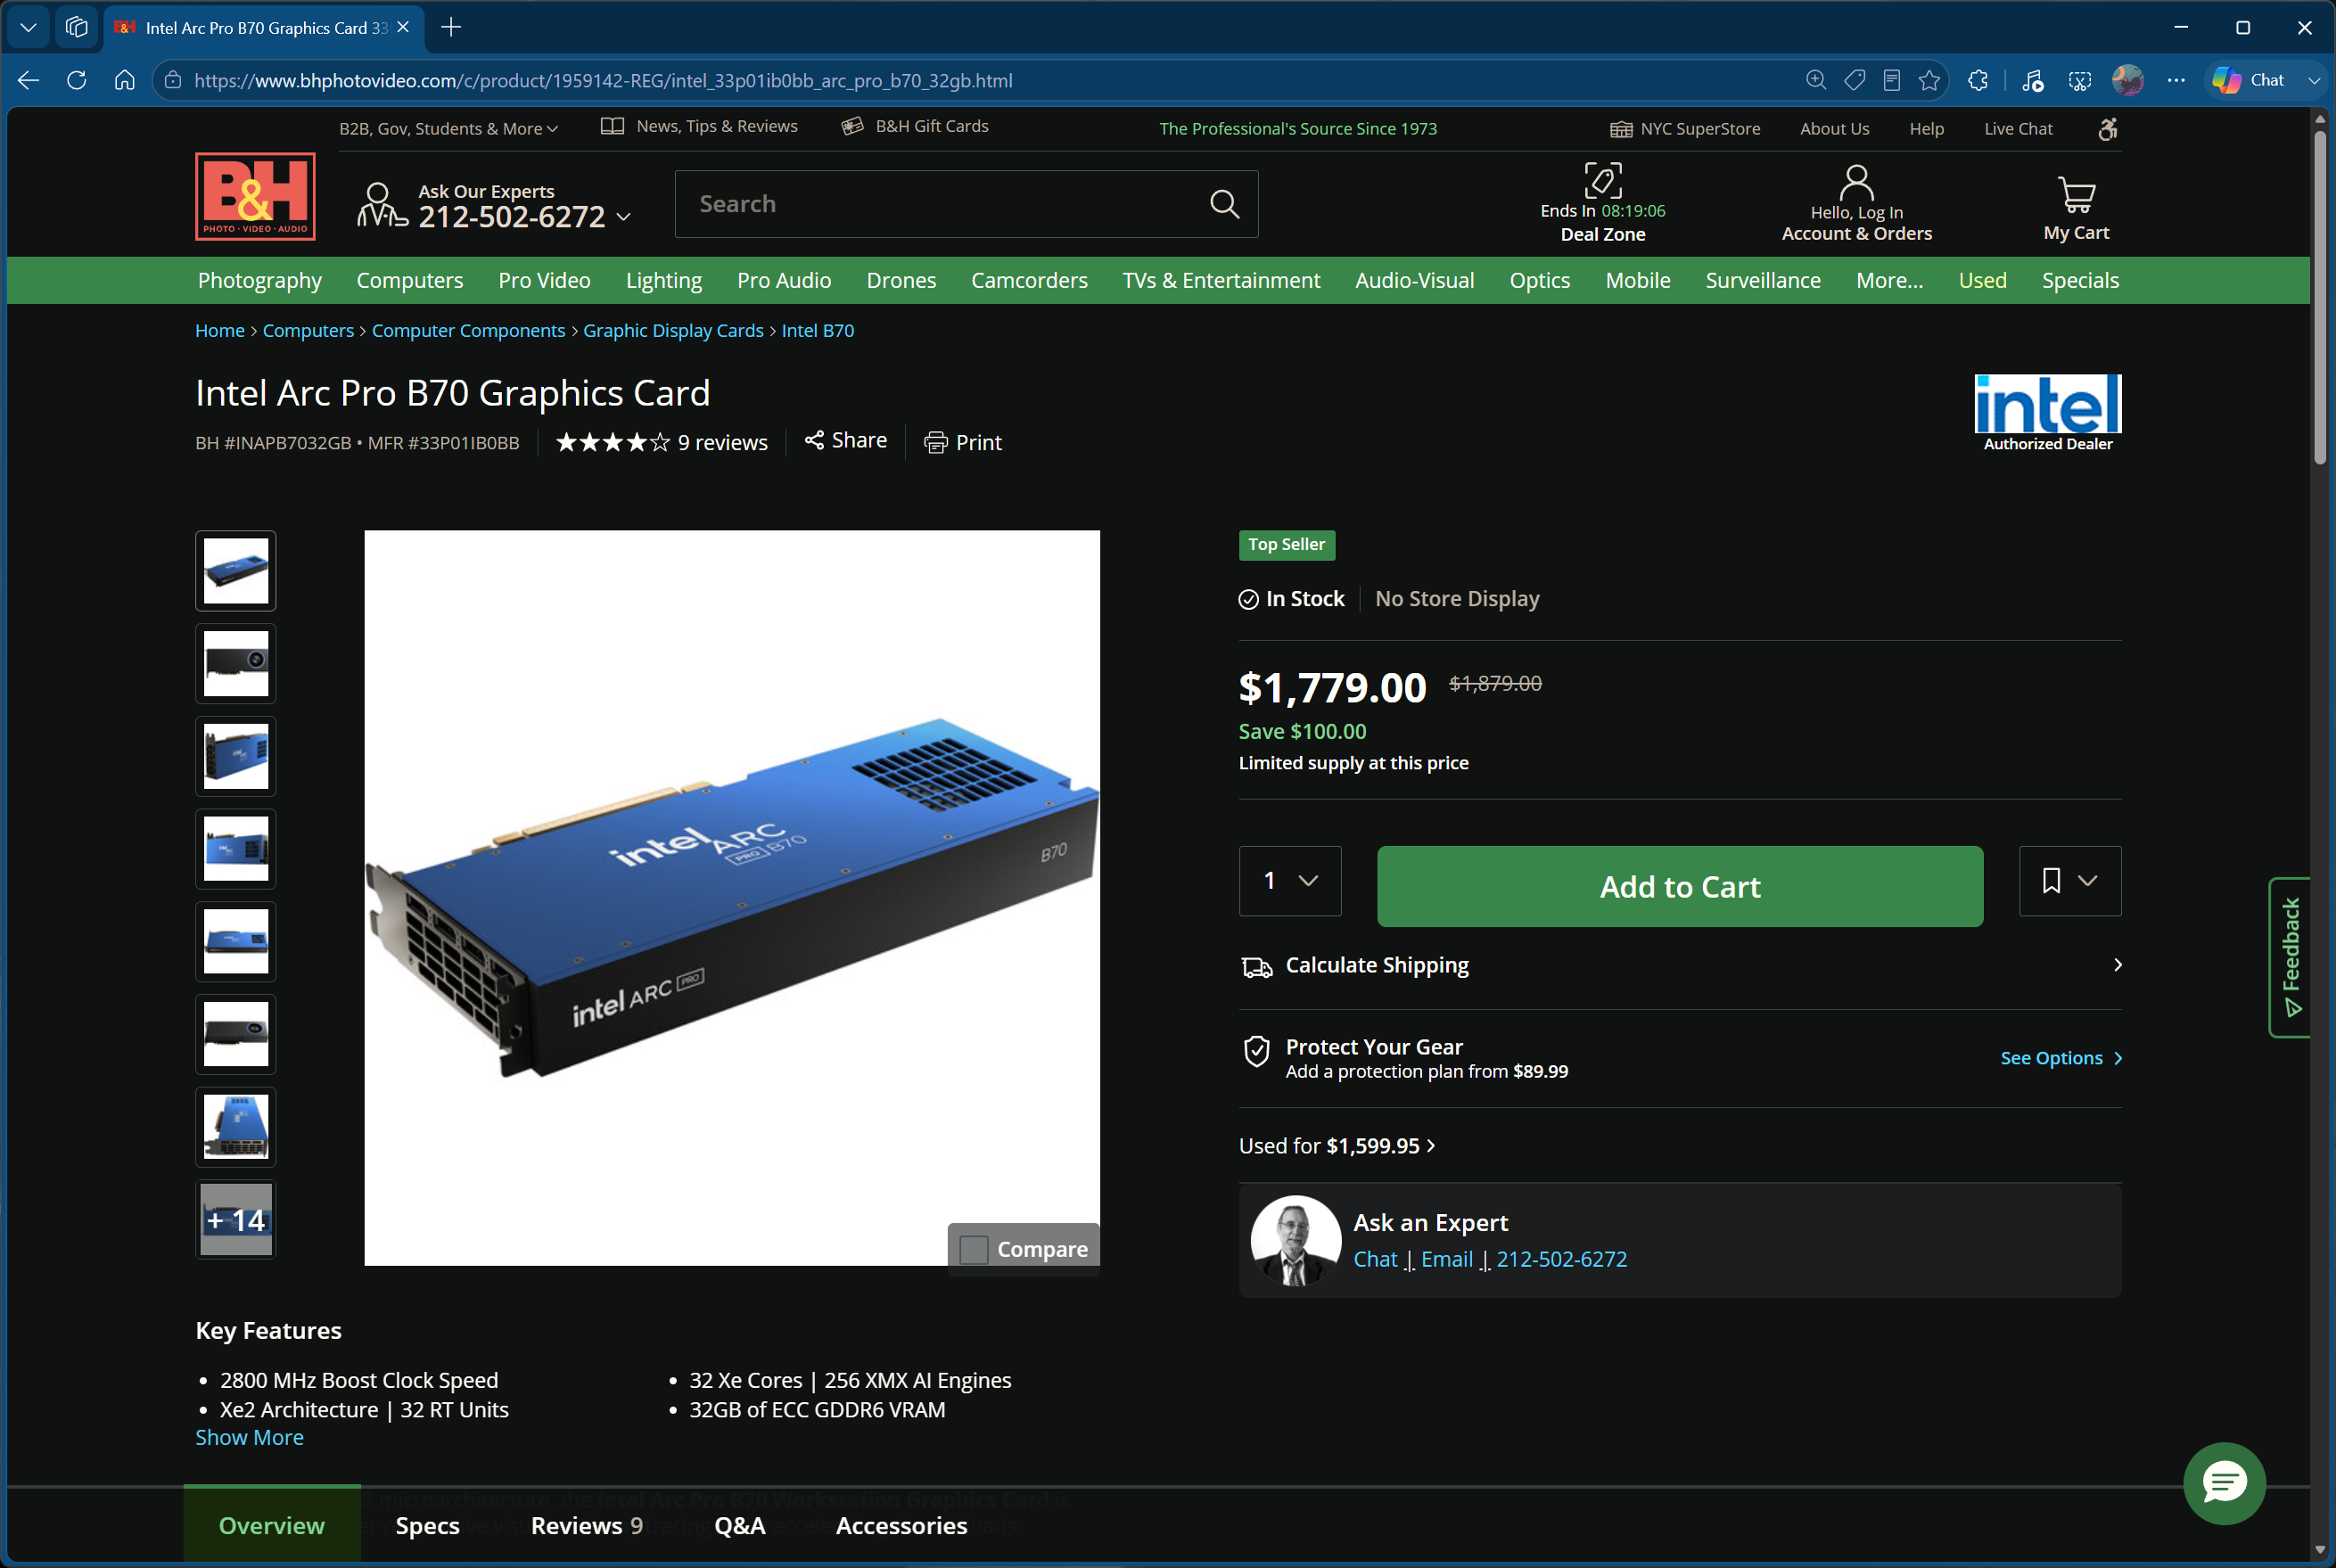This screenshot has height=1568, width=2336.
Task: Tick the Compare checkbox
Action: [x=973, y=1249]
